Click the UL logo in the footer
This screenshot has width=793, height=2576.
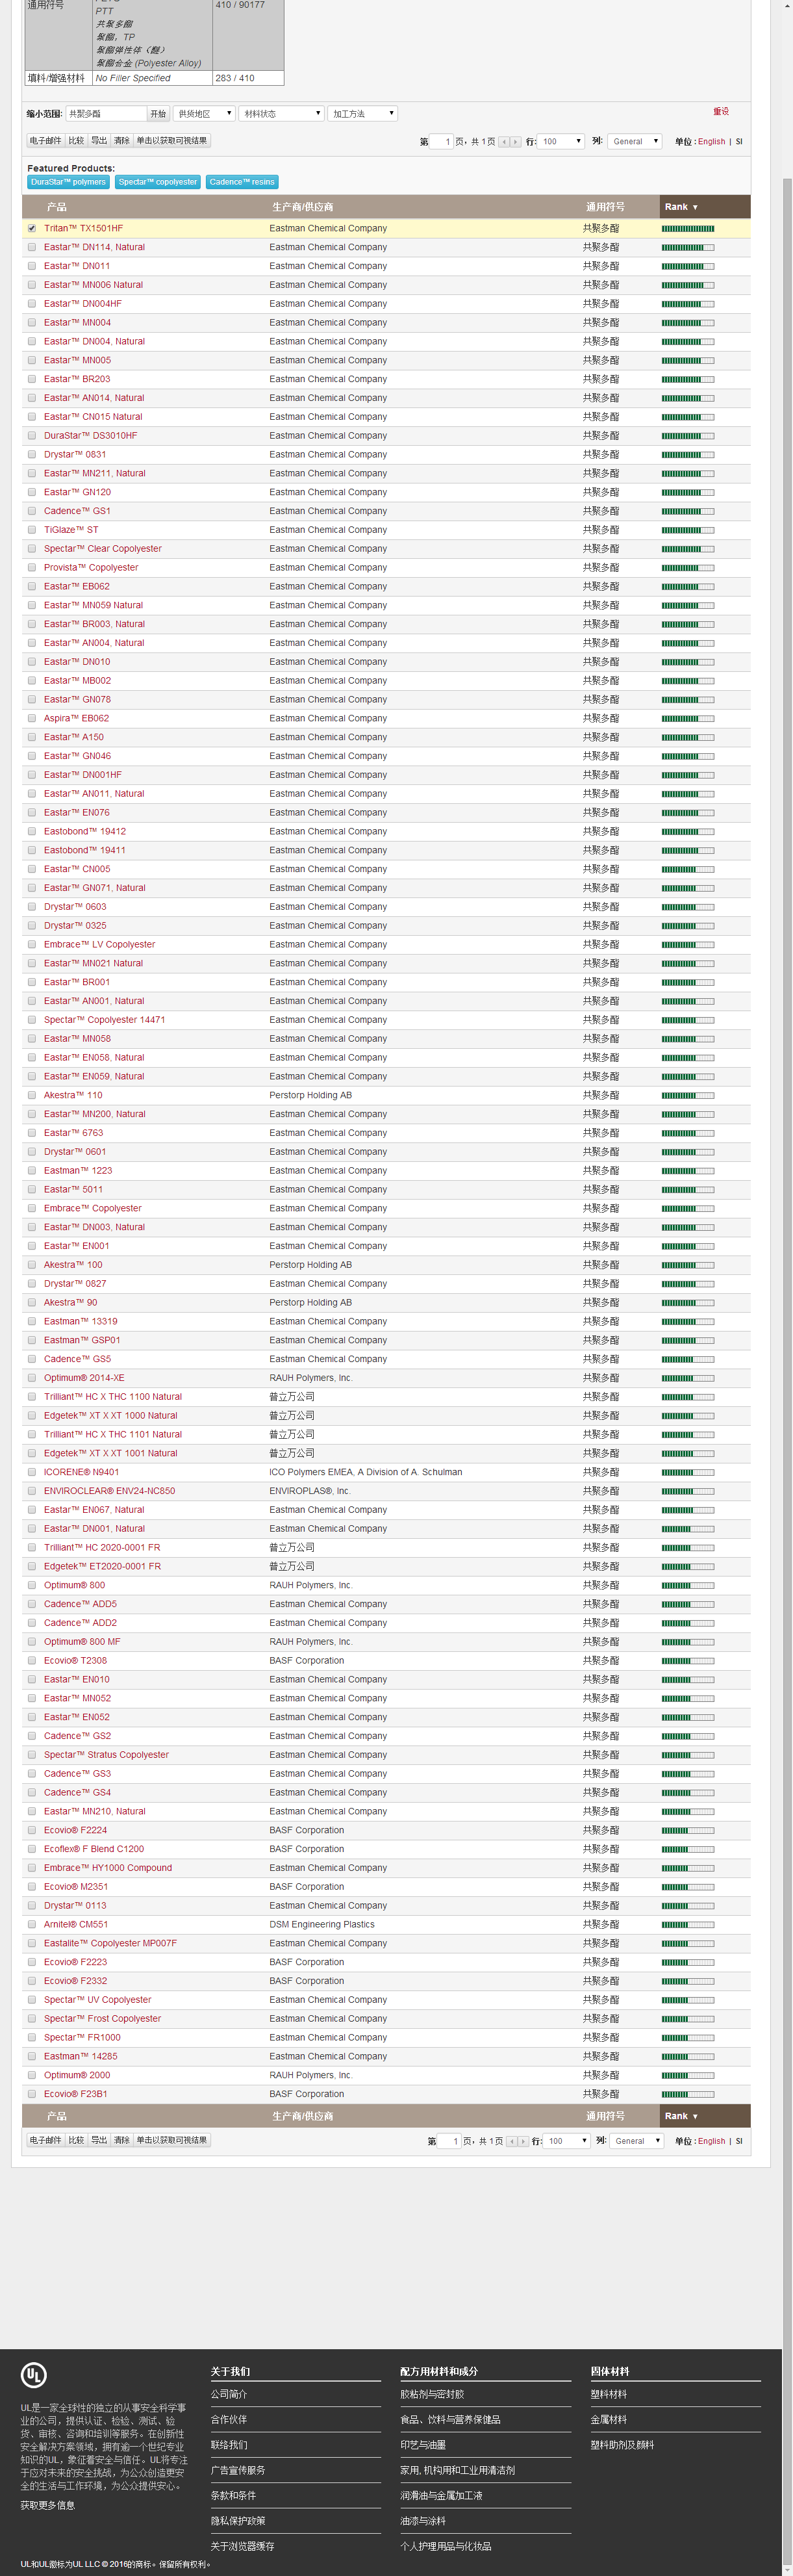pyautogui.click(x=33, y=2375)
